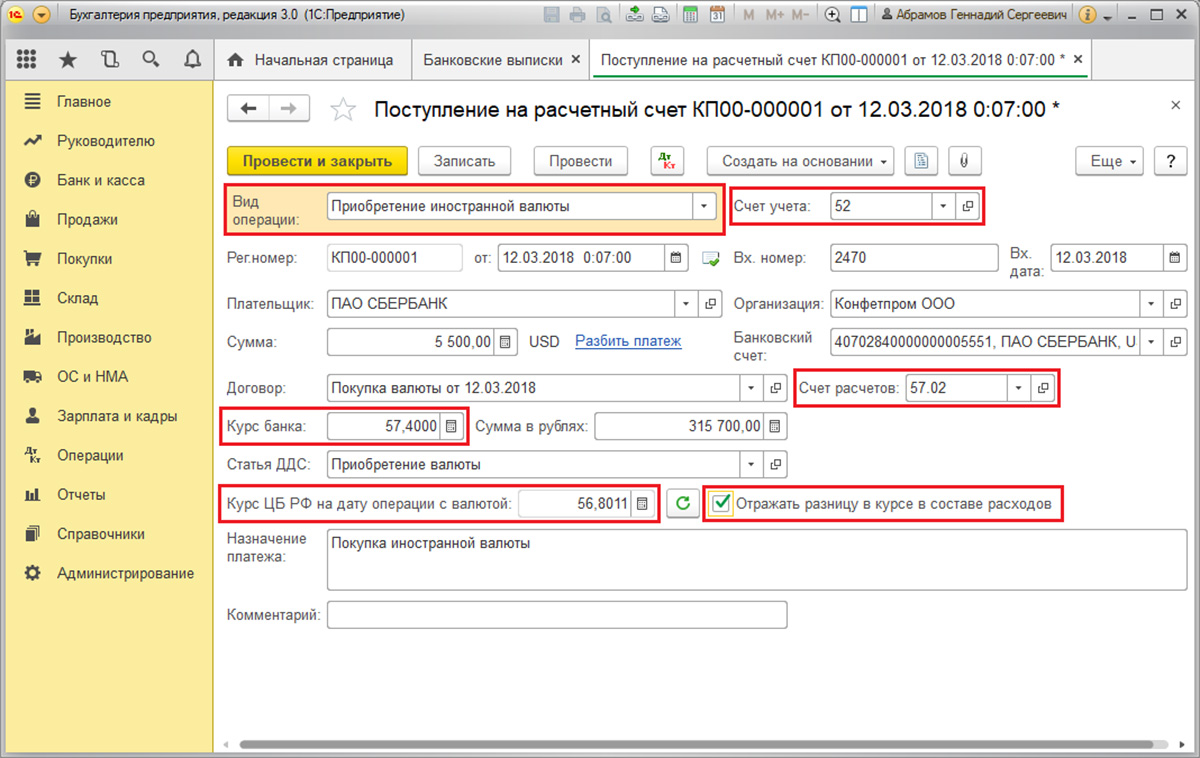
Task: Open the calendar picker of the 'от' date field
Action: click(x=676, y=258)
